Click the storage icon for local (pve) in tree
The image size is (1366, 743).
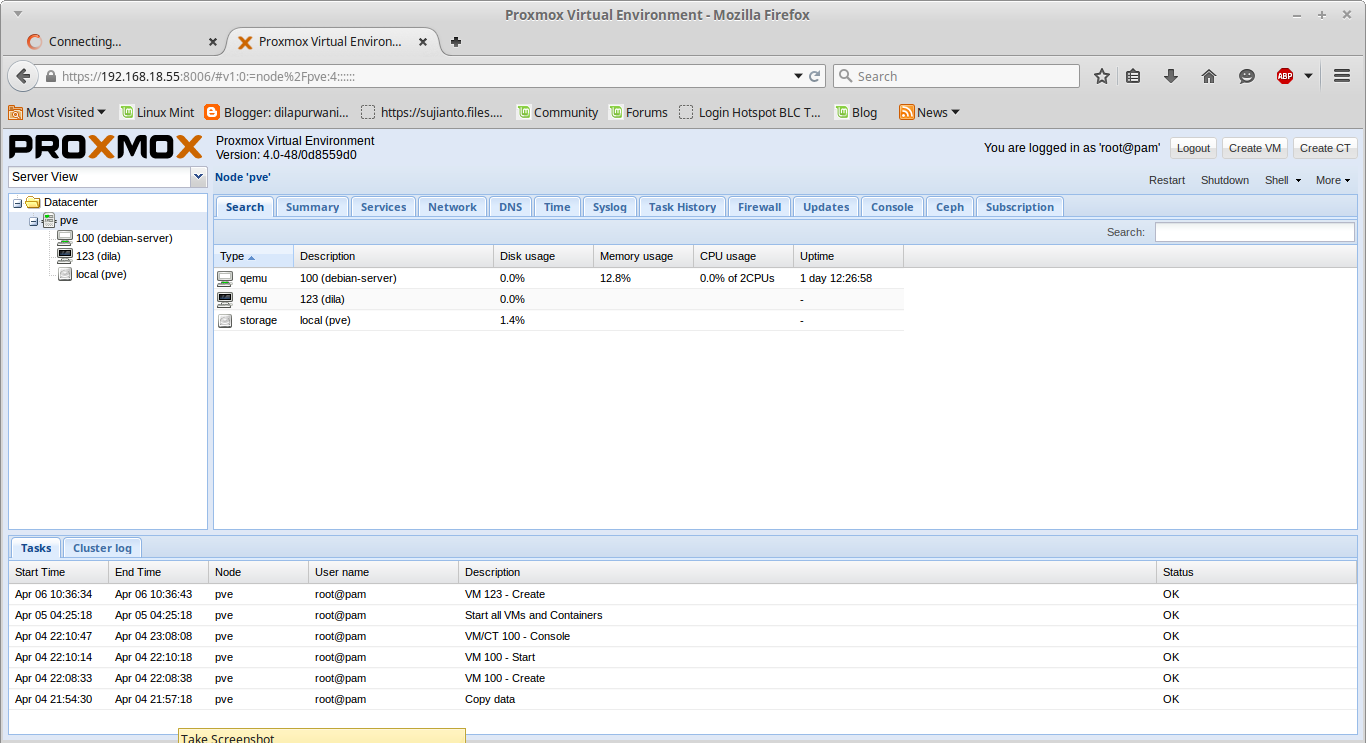click(65, 274)
